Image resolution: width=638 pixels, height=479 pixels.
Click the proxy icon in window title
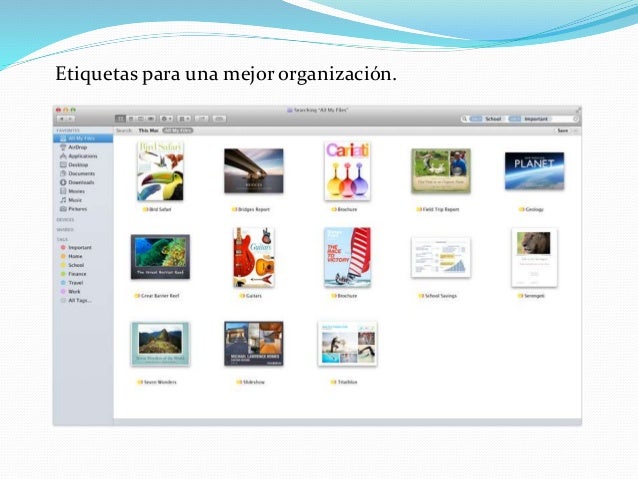290,110
